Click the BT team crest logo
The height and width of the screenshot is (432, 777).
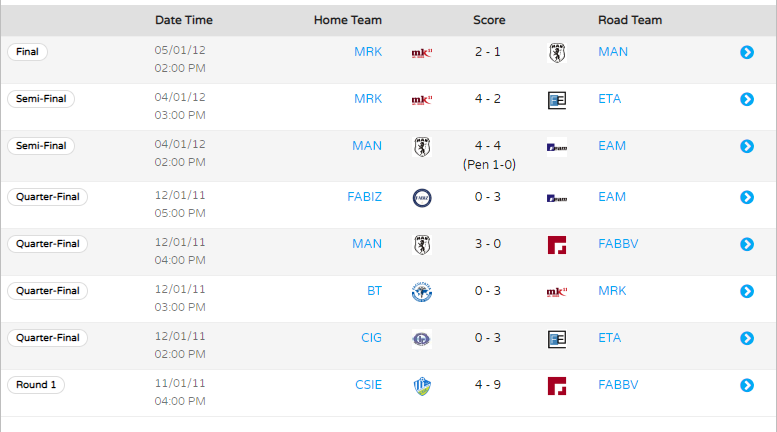pos(422,292)
